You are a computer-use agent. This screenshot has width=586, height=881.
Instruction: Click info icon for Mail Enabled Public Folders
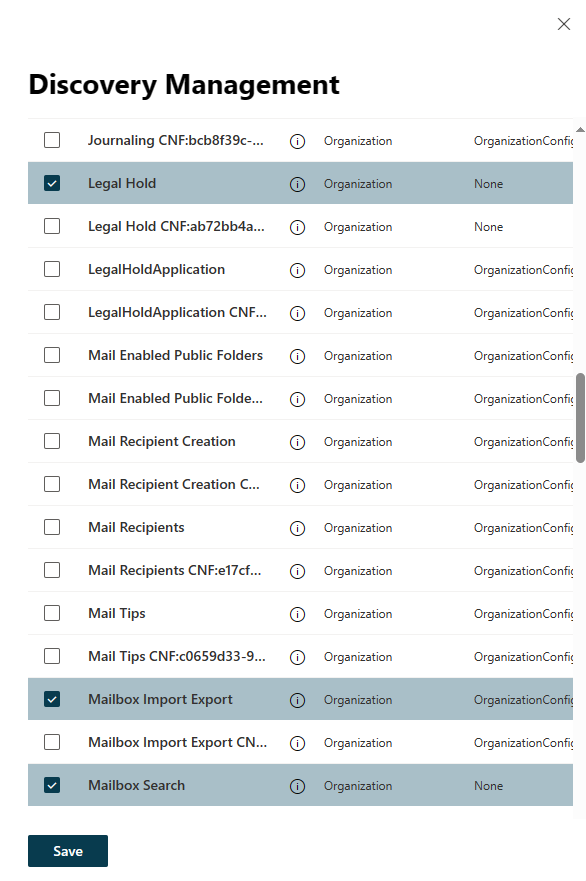pyautogui.click(x=297, y=356)
